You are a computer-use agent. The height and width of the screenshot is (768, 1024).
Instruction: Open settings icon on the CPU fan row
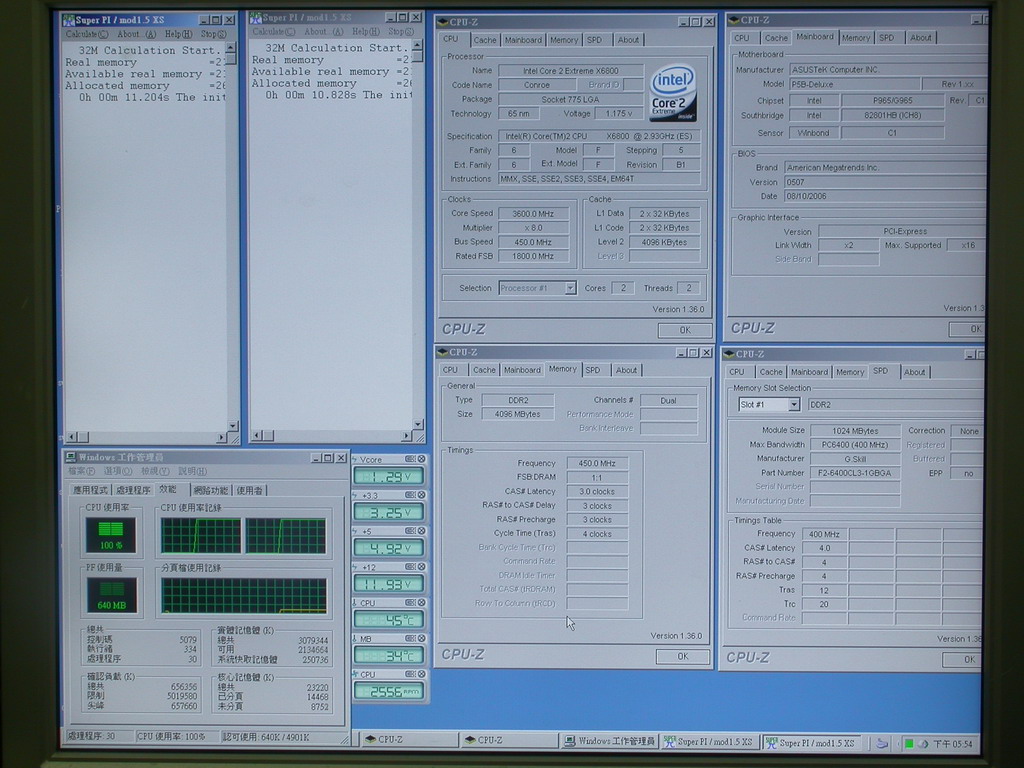coord(410,674)
